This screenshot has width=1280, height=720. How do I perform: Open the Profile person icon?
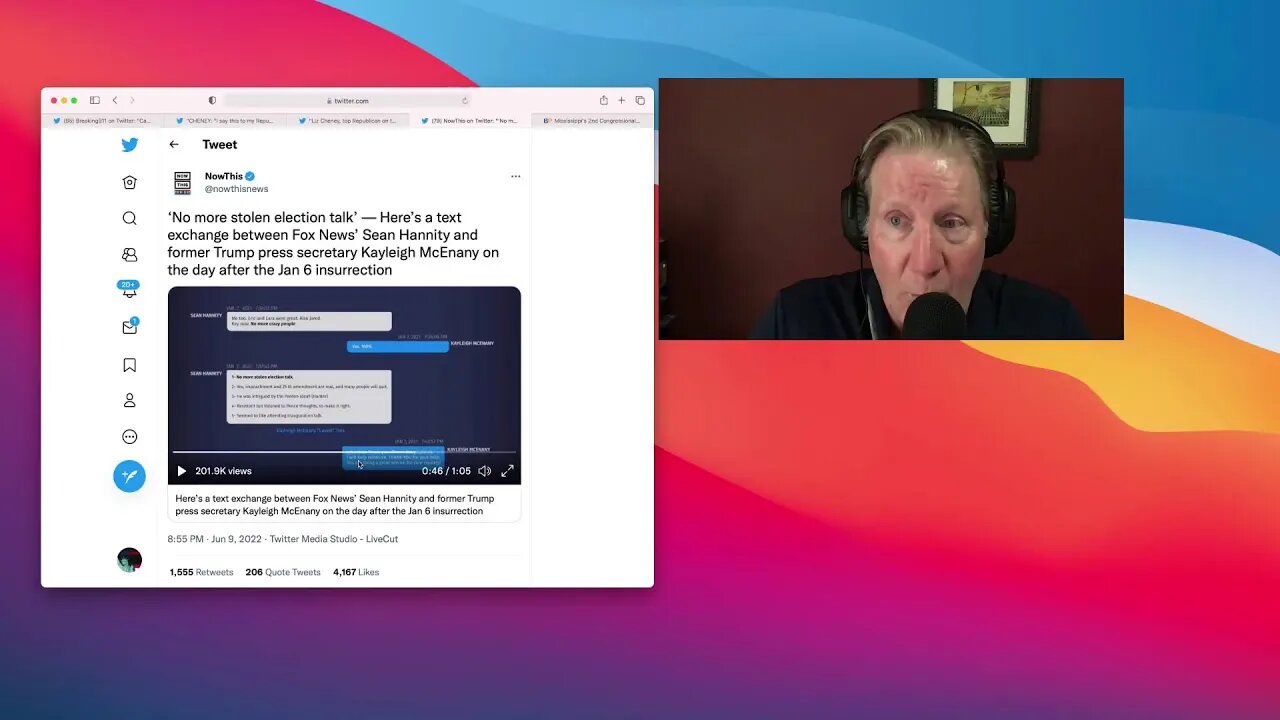pyautogui.click(x=129, y=400)
